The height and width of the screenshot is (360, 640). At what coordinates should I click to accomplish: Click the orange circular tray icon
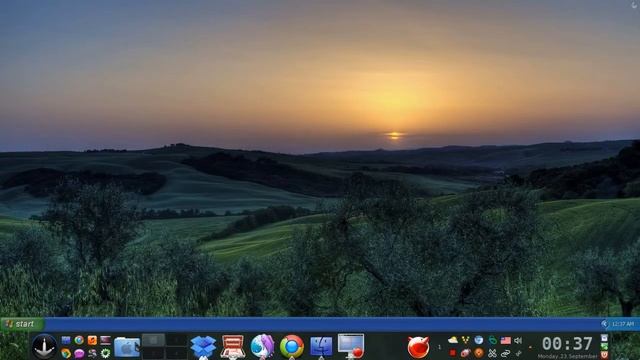pyautogui.click(x=479, y=353)
